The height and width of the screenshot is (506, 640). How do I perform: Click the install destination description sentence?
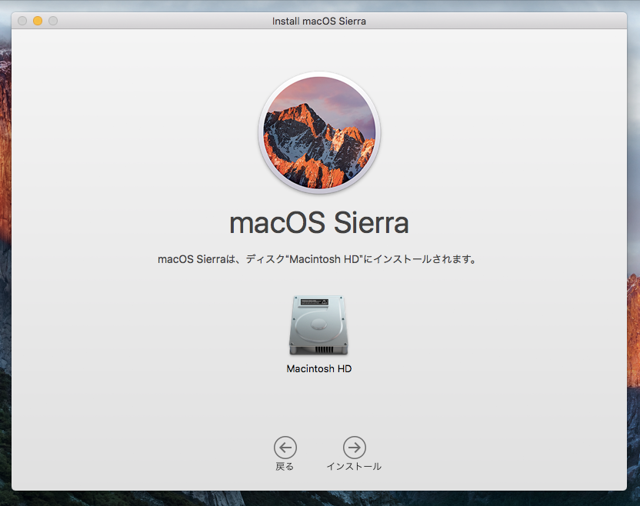coord(317,259)
